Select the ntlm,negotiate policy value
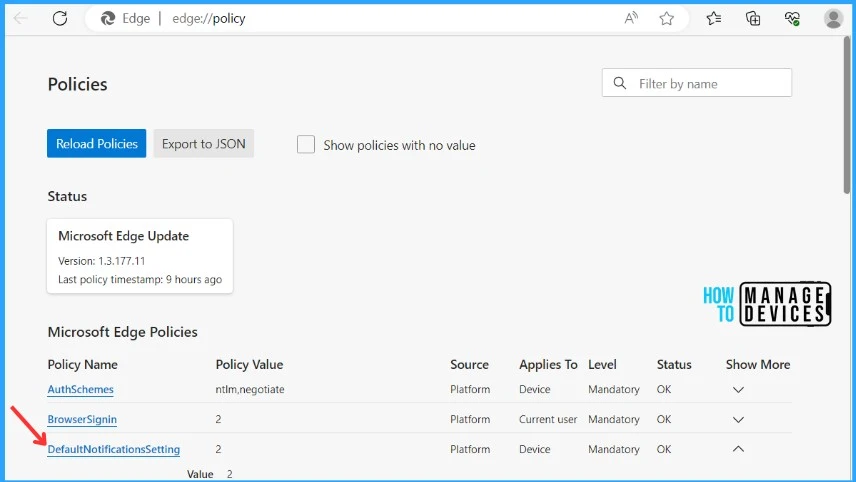 point(250,389)
